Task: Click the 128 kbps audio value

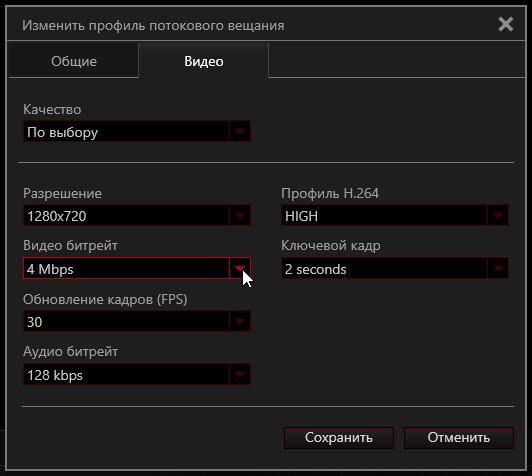Action: [x=127, y=375]
